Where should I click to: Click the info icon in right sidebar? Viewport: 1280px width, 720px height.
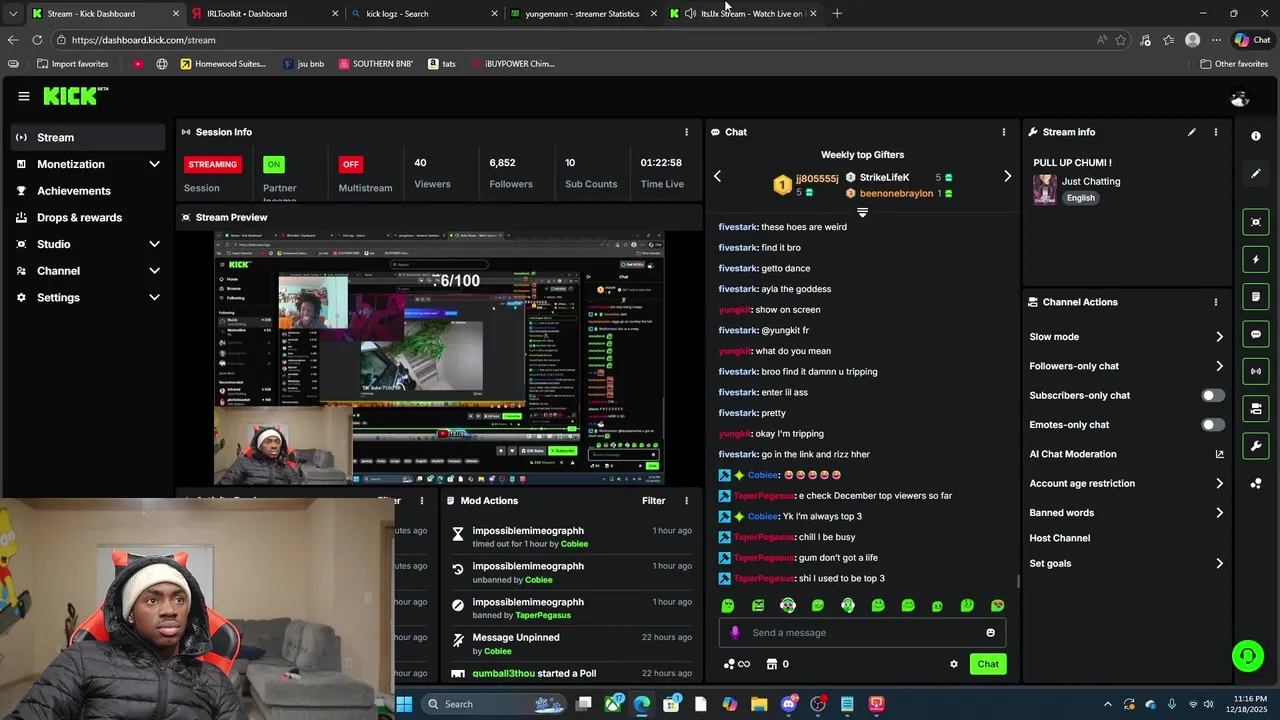click(1256, 136)
